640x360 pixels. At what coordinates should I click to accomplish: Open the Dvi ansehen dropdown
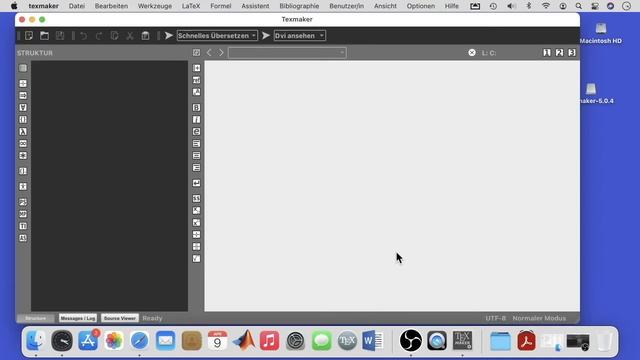300,36
